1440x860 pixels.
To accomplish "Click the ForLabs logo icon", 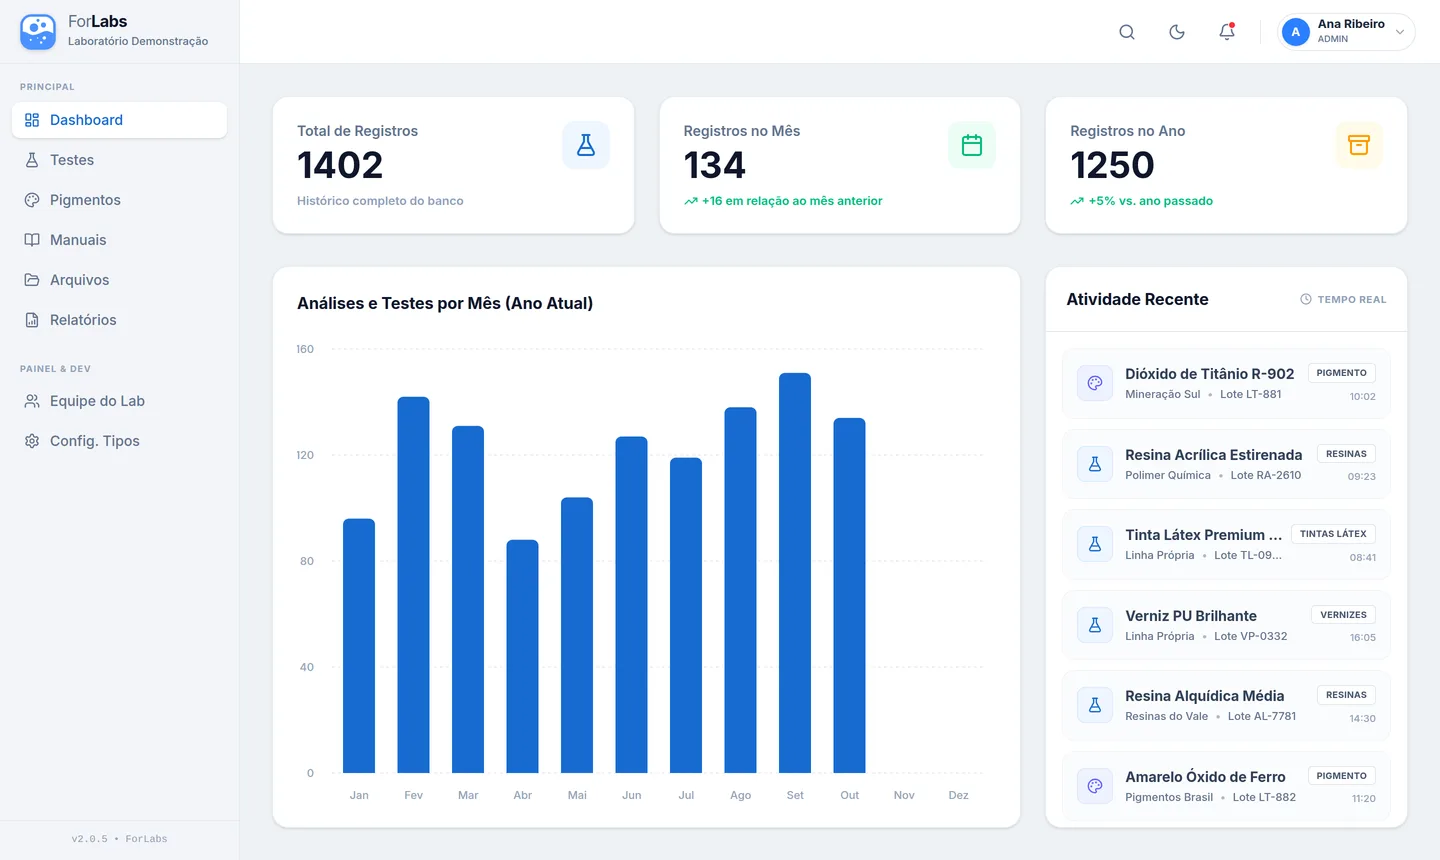I will pos(38,32).
